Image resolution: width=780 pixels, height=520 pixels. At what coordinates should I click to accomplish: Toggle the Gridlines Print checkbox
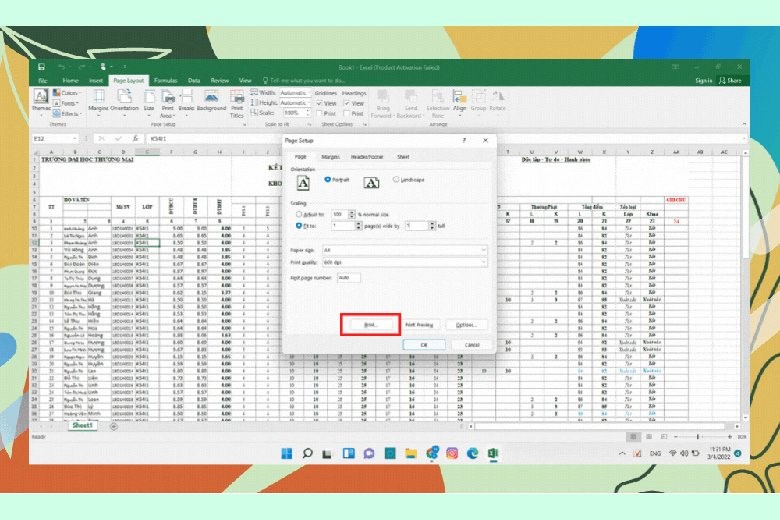pyautogui.click(x=319, y=113)
